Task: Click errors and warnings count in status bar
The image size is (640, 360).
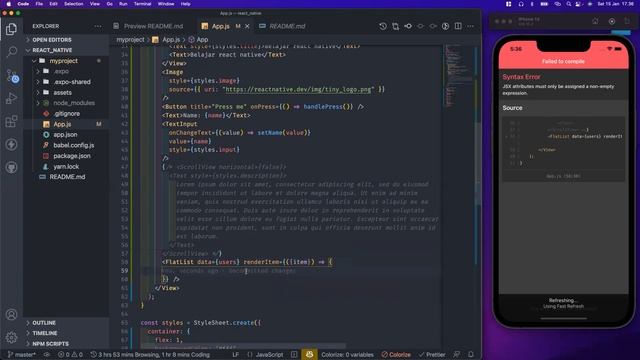Action: [70, 355]
